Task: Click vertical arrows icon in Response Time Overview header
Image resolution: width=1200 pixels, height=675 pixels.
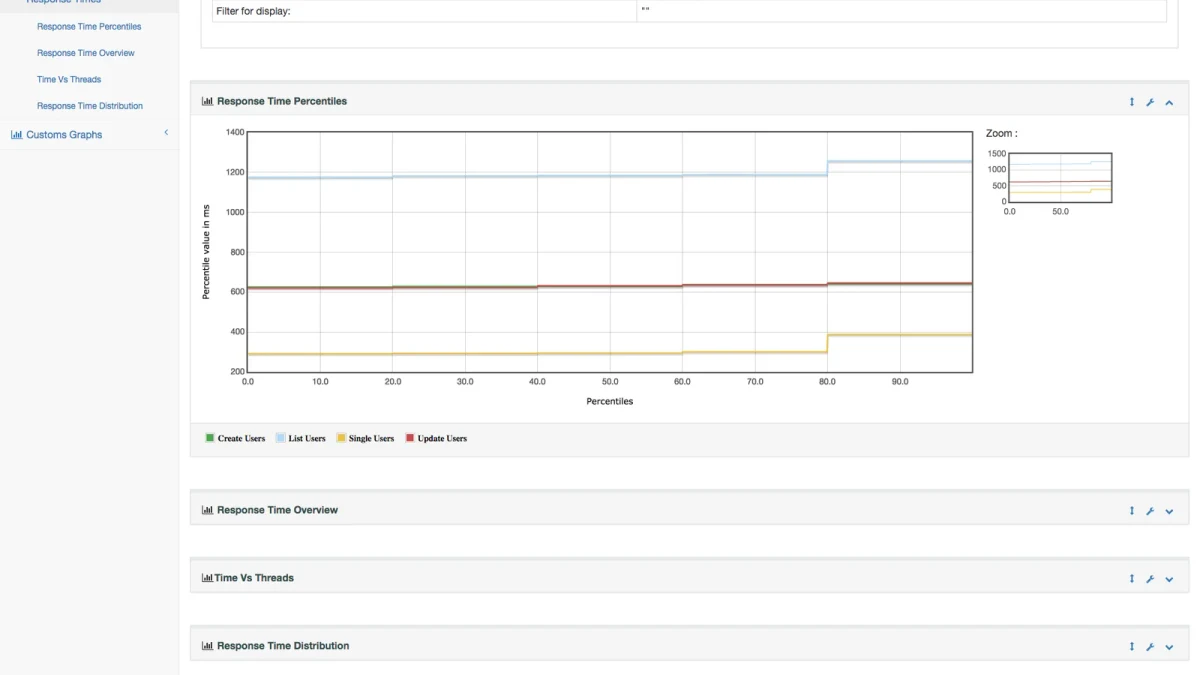Action: (x=1132, y=511)
